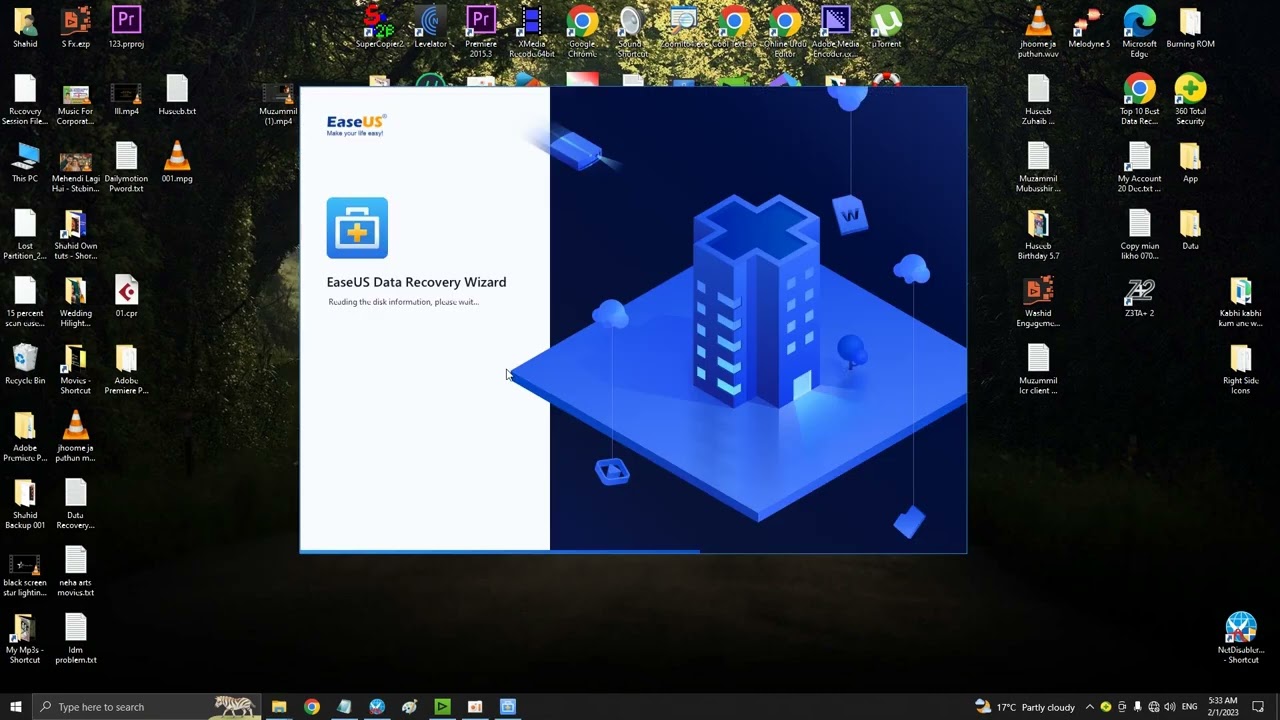Select the jhoome ja puthan.wav audio file

click(1038, 32)
